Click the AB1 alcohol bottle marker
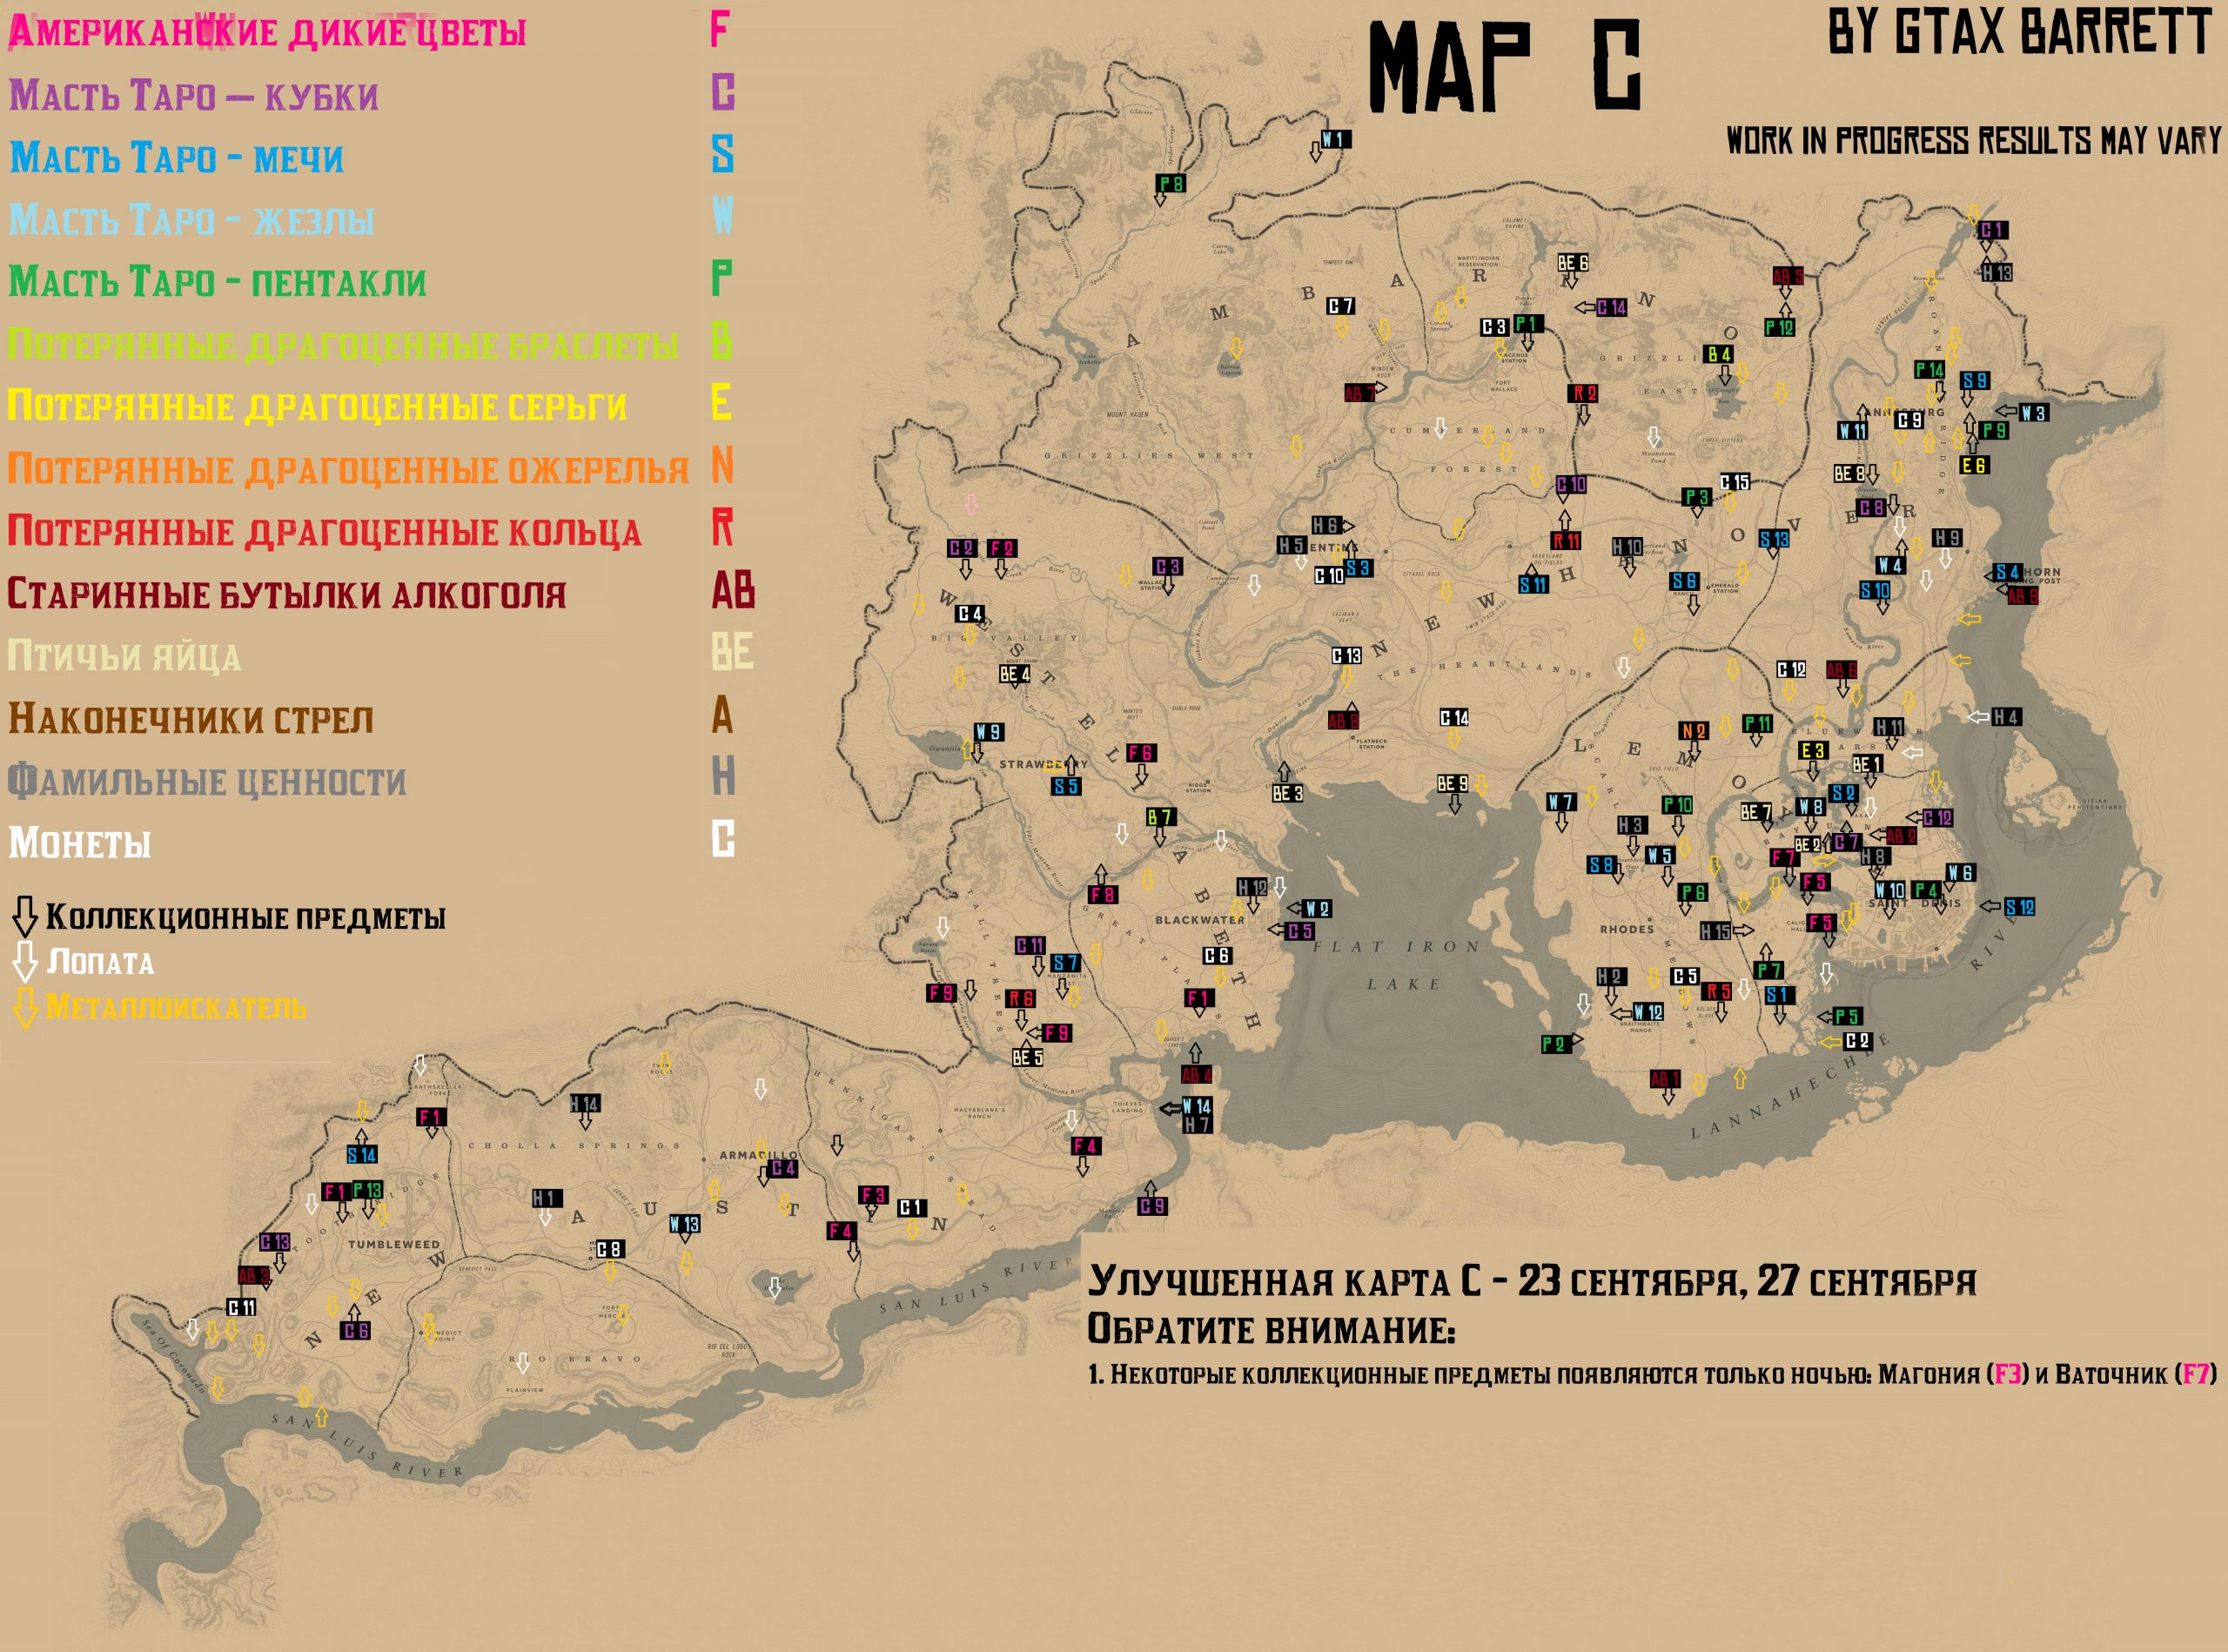 click(1665, 1079)
